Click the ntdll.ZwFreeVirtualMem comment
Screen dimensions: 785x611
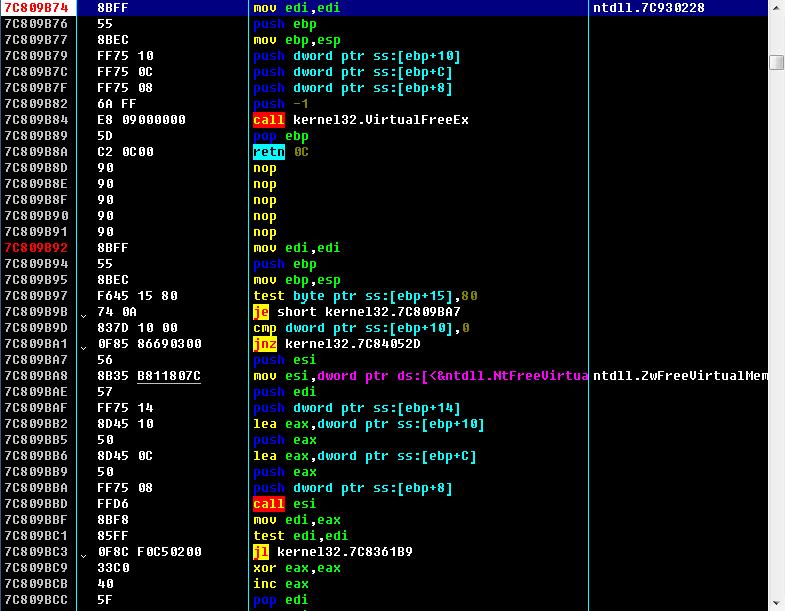[680, 376]
